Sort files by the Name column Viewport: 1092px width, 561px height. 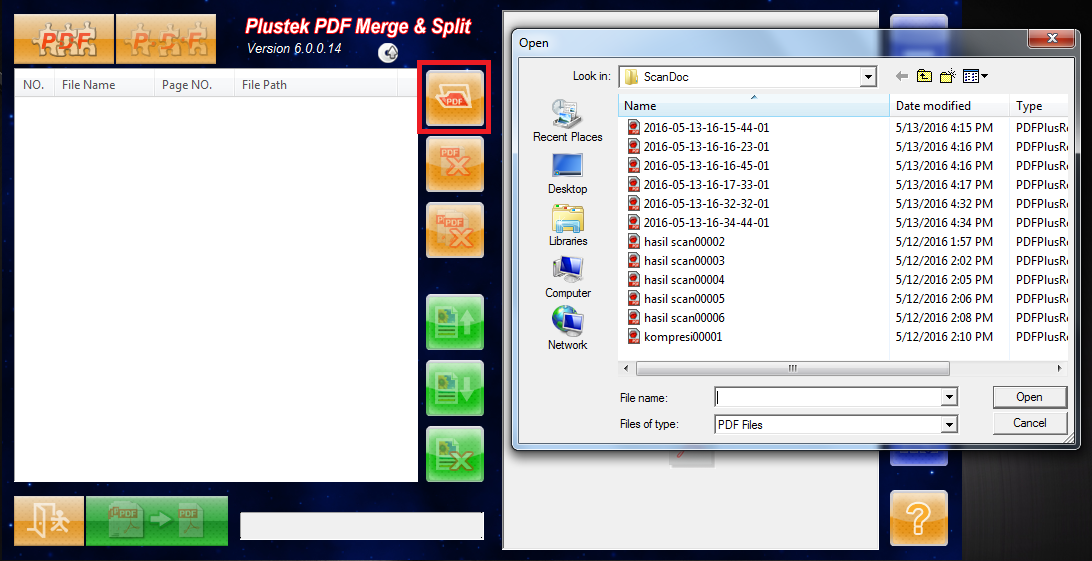pos(754,106)
